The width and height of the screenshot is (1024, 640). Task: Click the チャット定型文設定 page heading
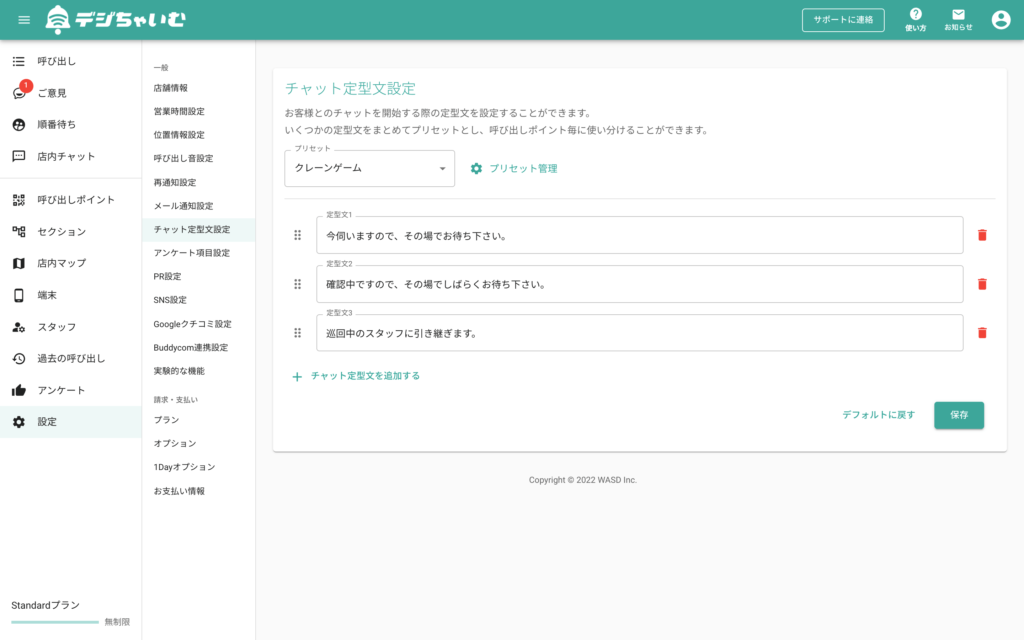[x=350, y=89]
